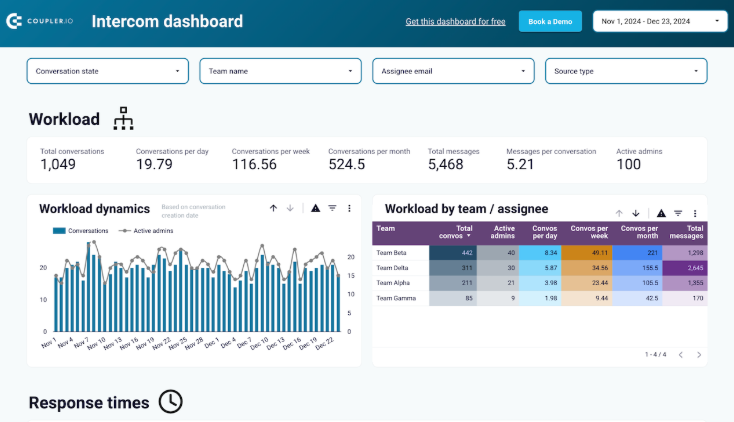
Task: Open the Team name filter dropdown
Action: 280,71
